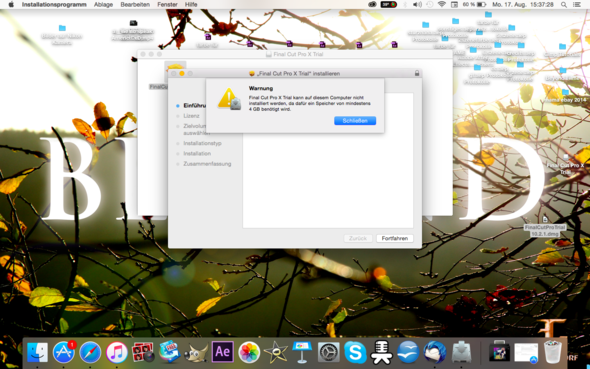
Task: Select the Zusammenfassung step
Action: pos(207,164)
